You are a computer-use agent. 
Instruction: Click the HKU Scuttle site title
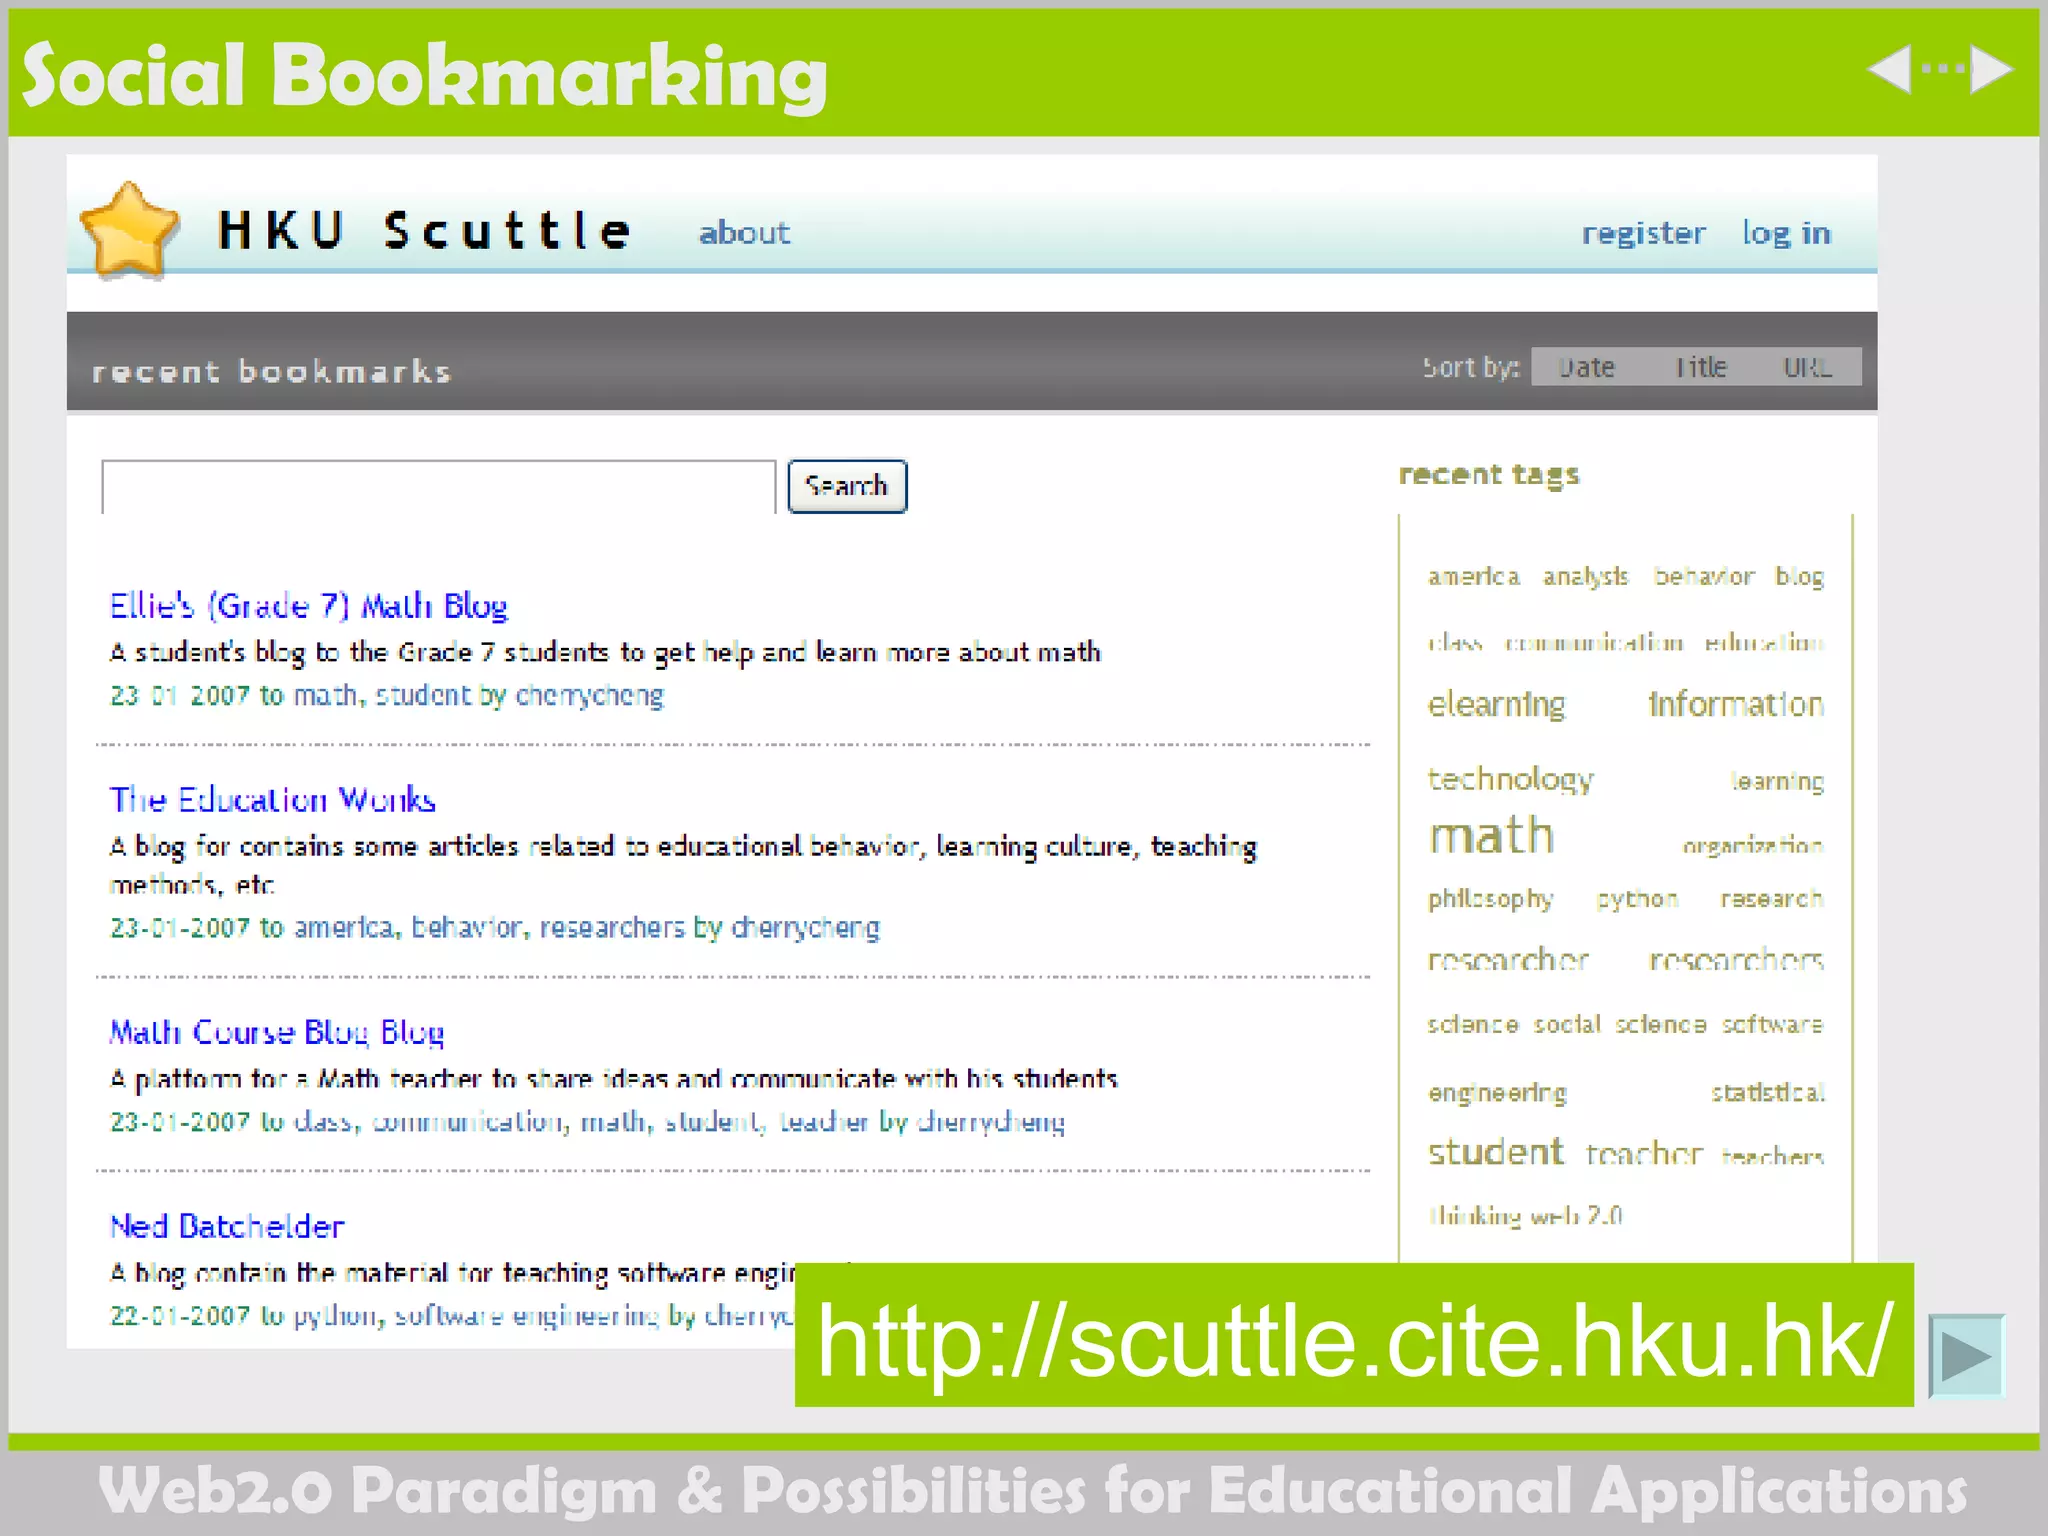click(x=425, y=230)
